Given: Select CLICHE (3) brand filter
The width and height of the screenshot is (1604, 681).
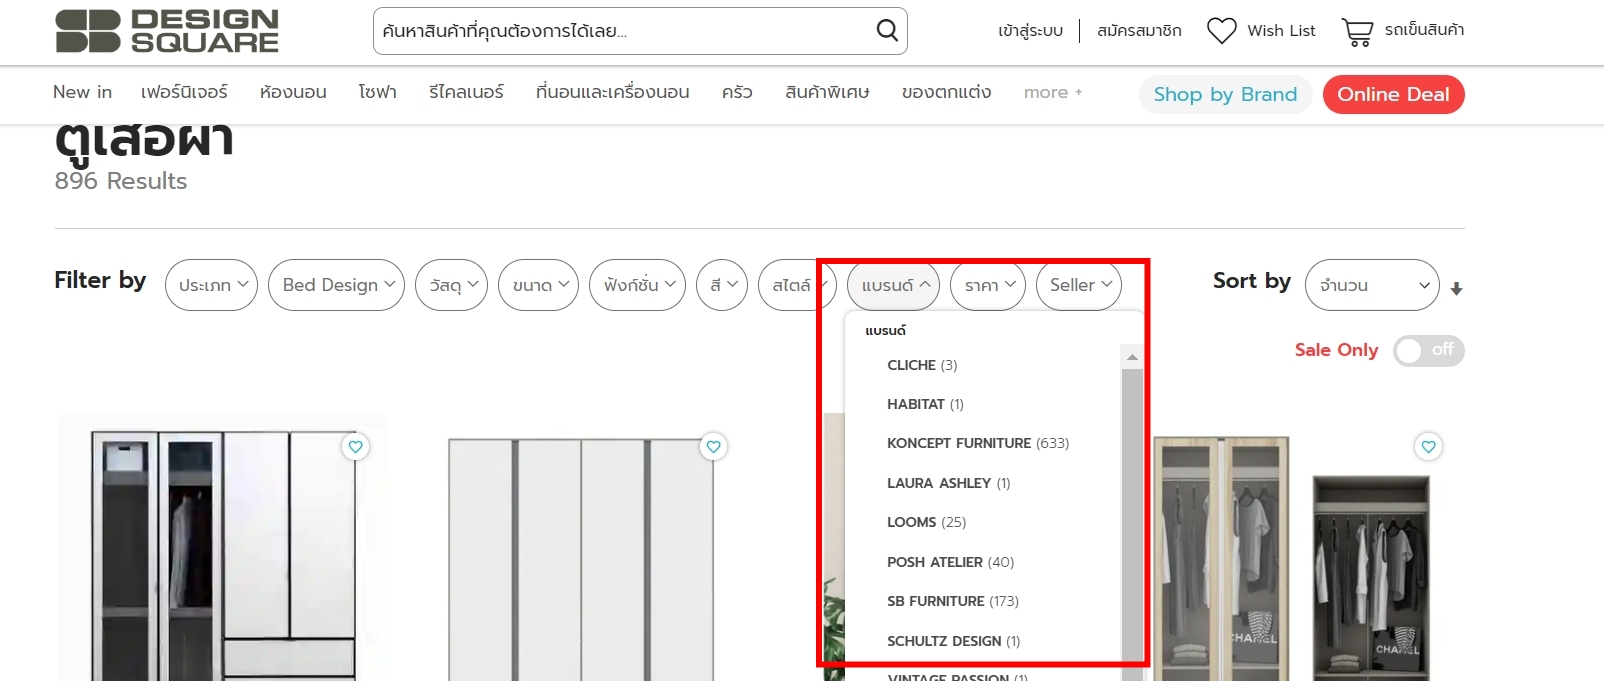Looking at the screenshot, I should point(922,365).
